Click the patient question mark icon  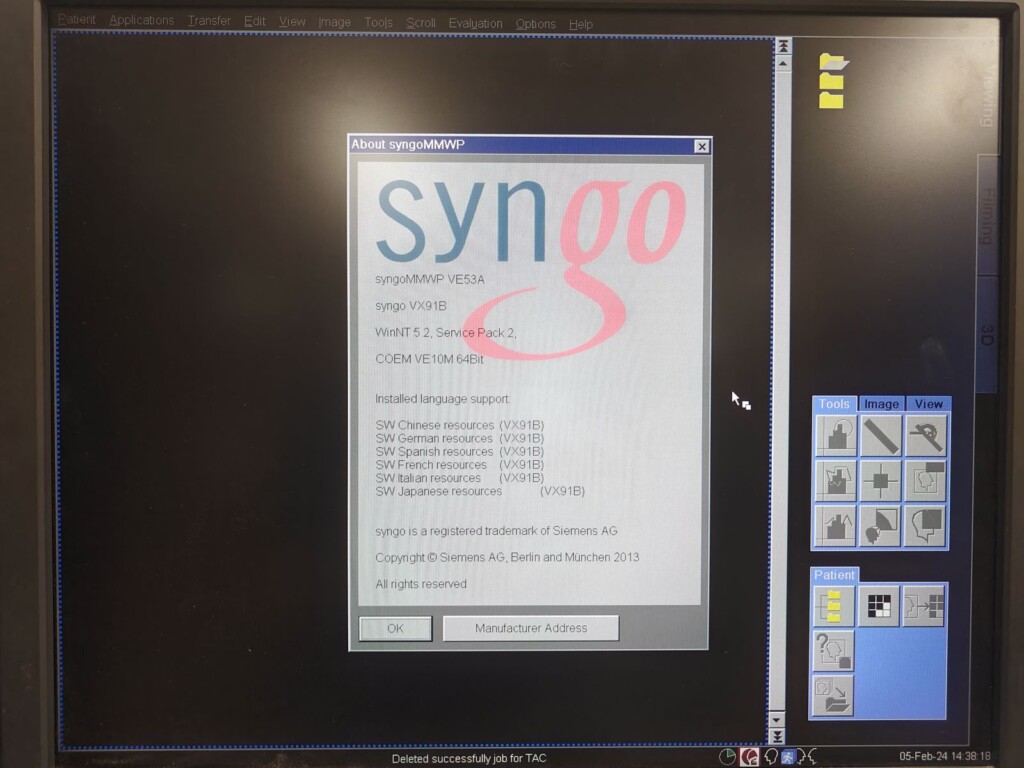tap(835, 651)
